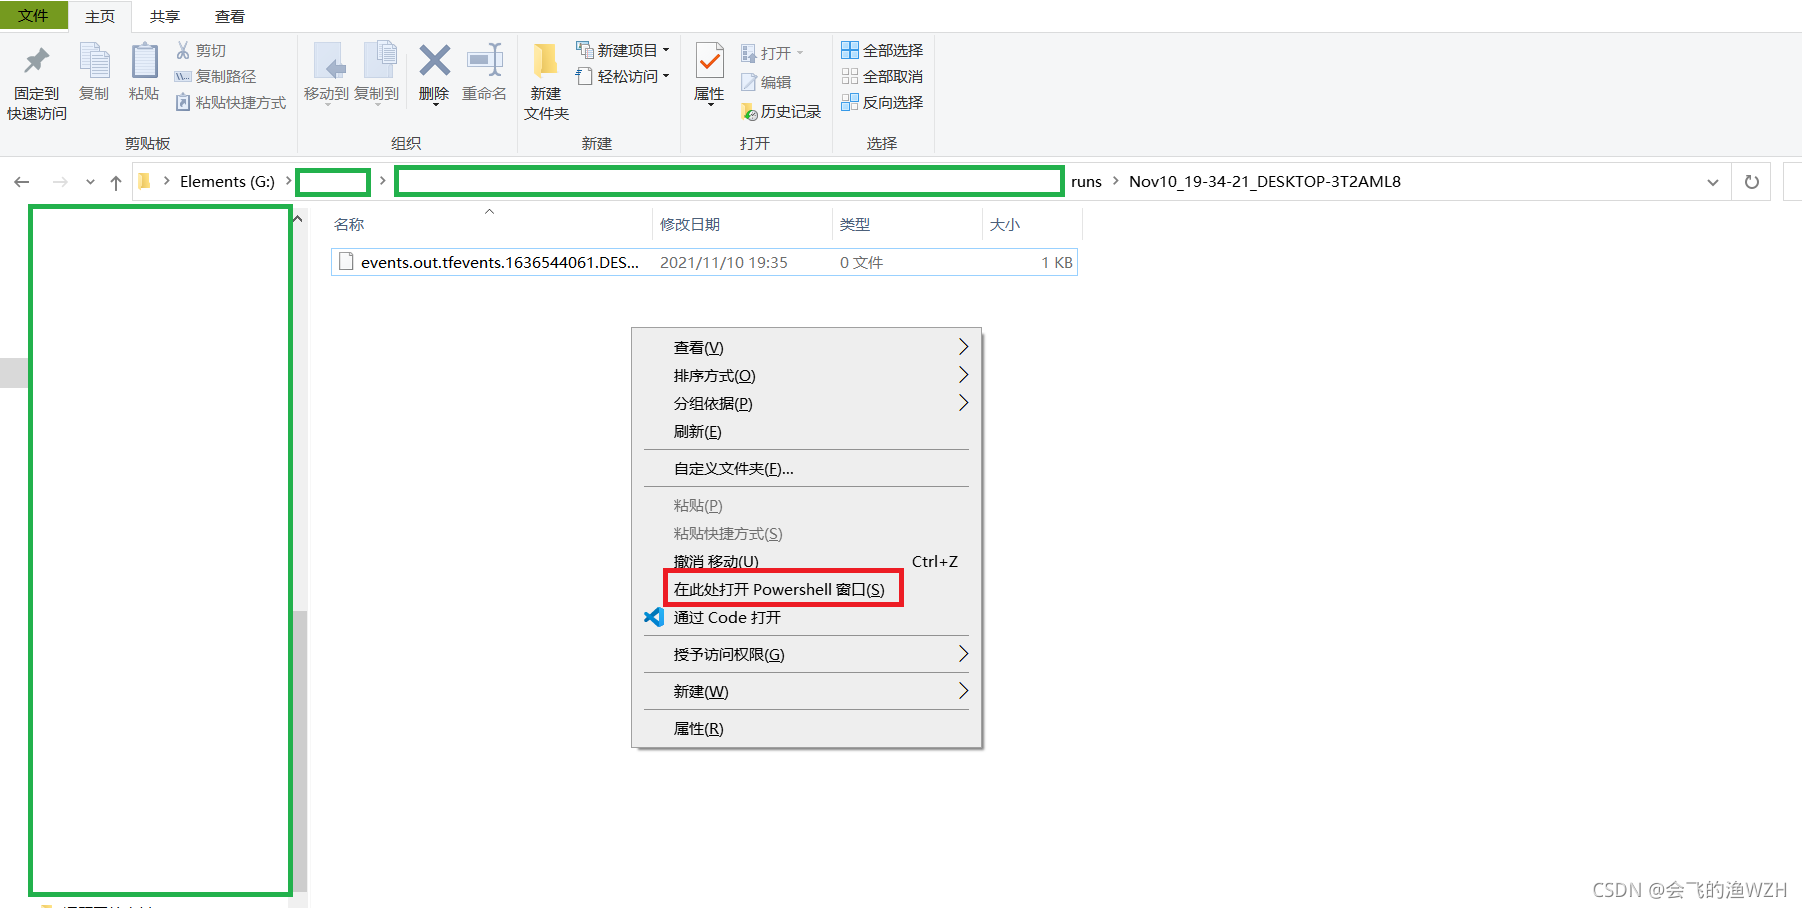Viewport: 1802px width, 908px height.
Task: Click the Back navigation arrow
Action: pyautogui.click(x=22, y=182)
